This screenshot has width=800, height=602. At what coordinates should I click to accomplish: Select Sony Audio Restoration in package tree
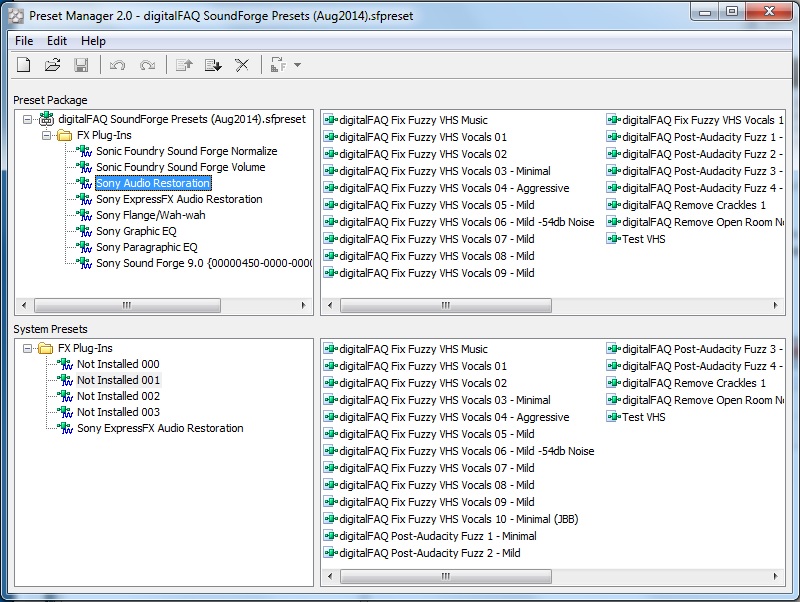[153, 183]
